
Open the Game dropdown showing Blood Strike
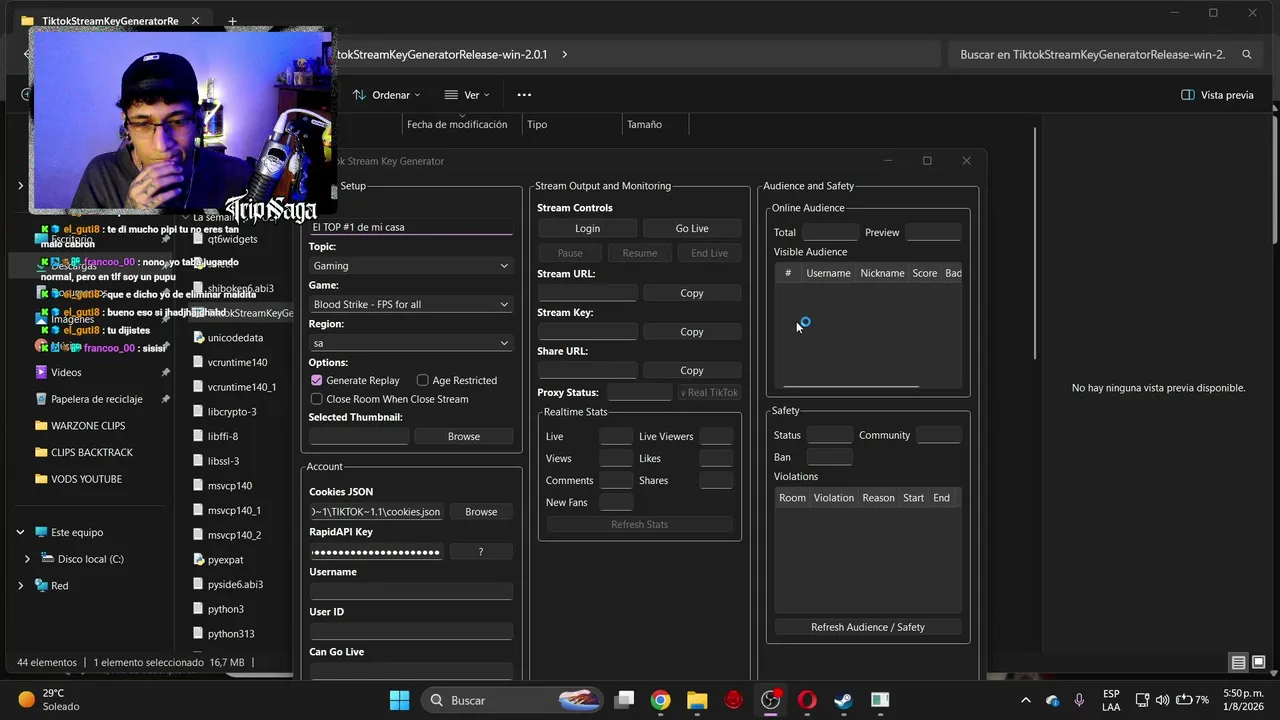411,304
